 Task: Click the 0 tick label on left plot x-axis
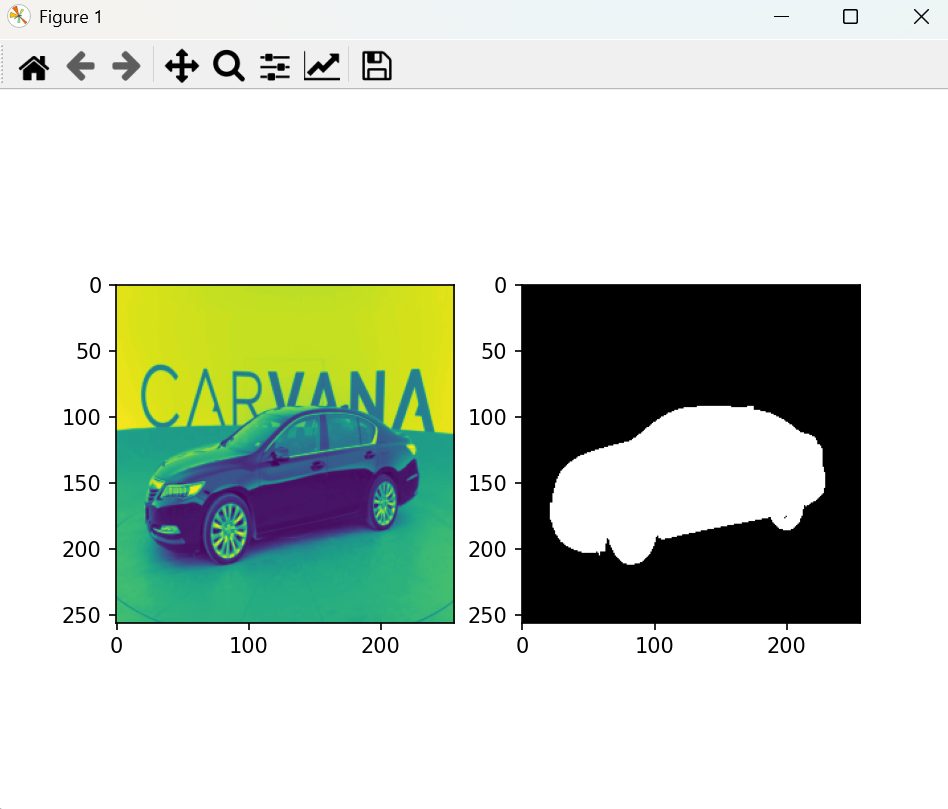(116, 645)
